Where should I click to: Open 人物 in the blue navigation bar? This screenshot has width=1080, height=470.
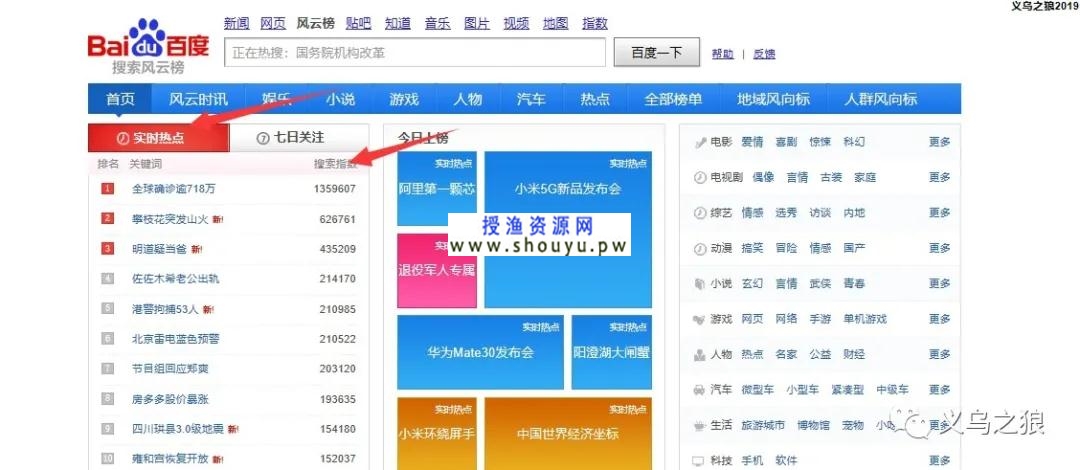click(468, 99)
